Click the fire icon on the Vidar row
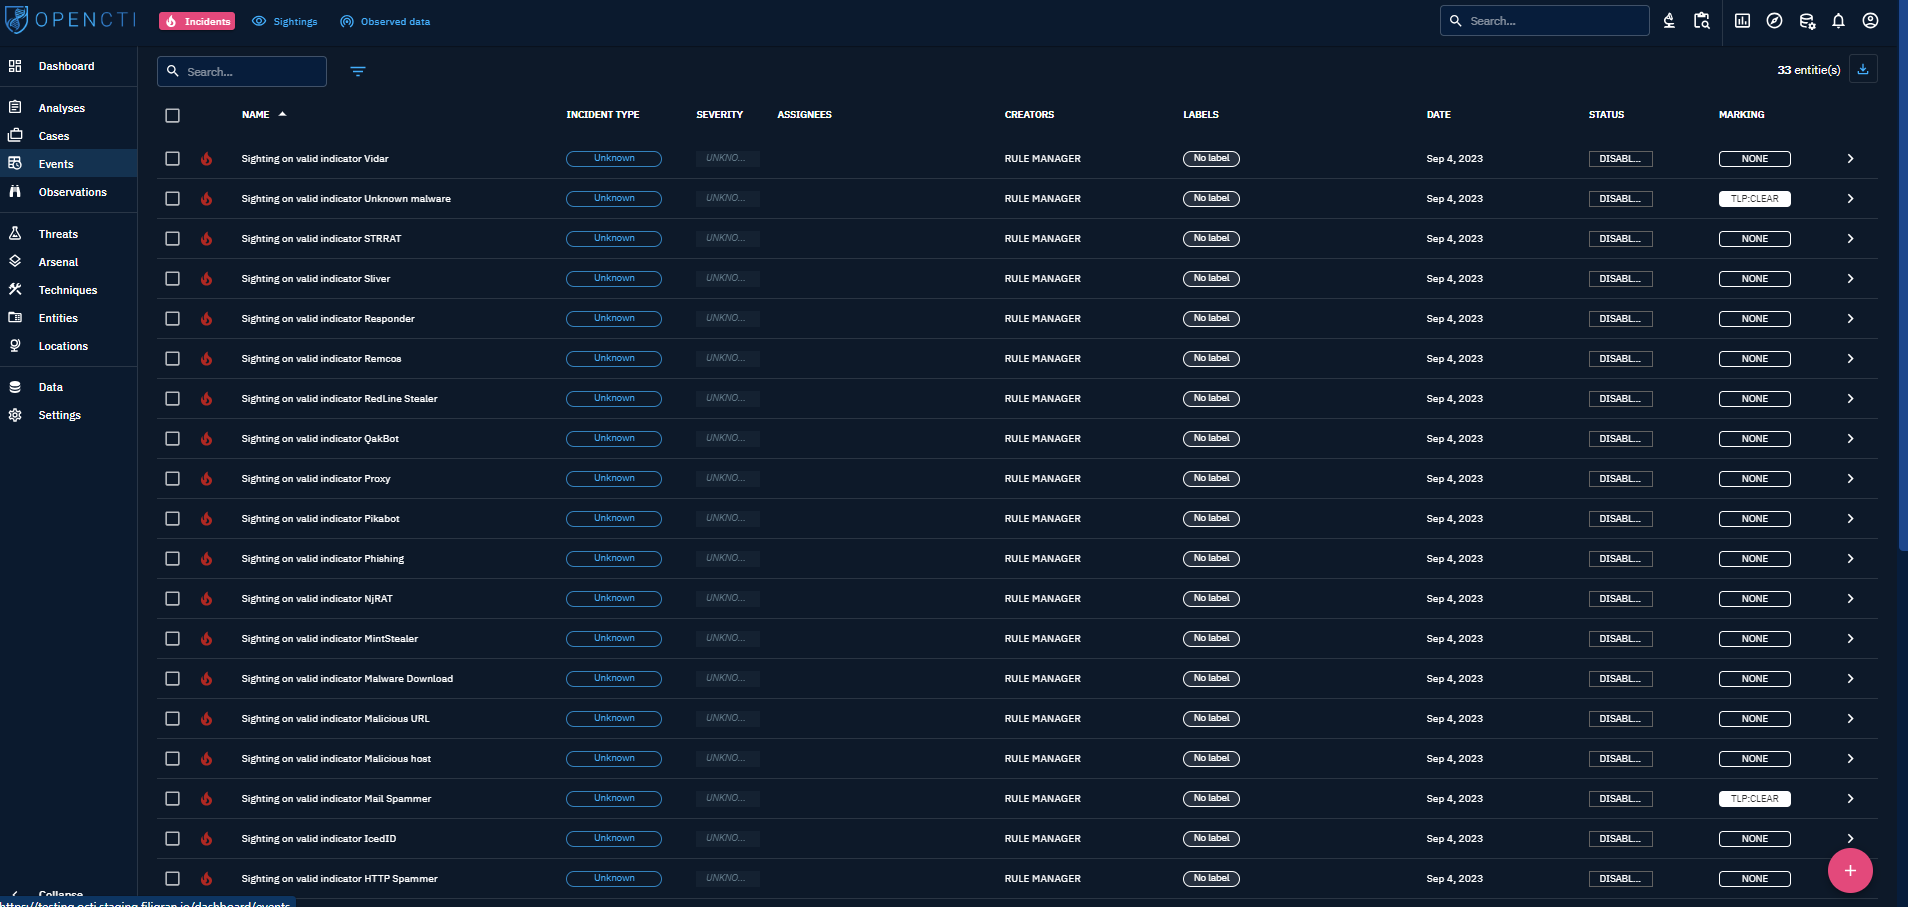 point(206,159)
